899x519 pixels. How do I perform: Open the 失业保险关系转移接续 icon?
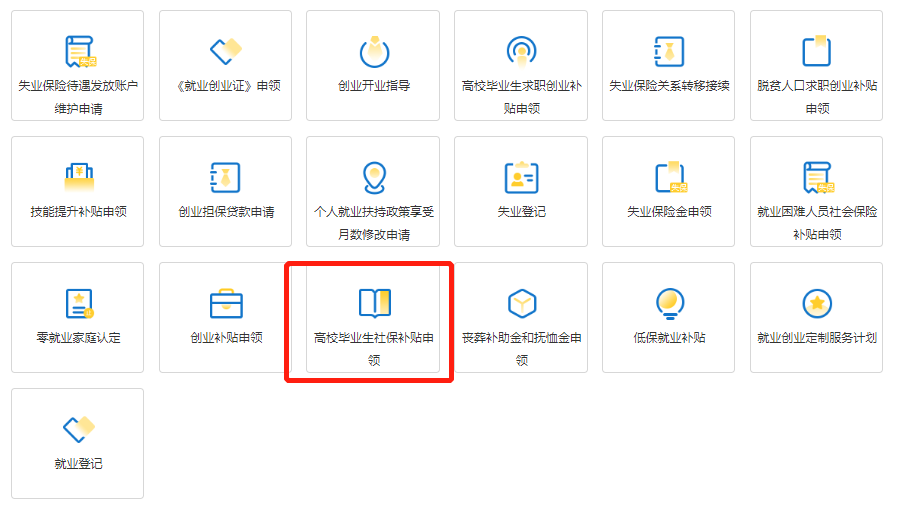pos(669,52)
